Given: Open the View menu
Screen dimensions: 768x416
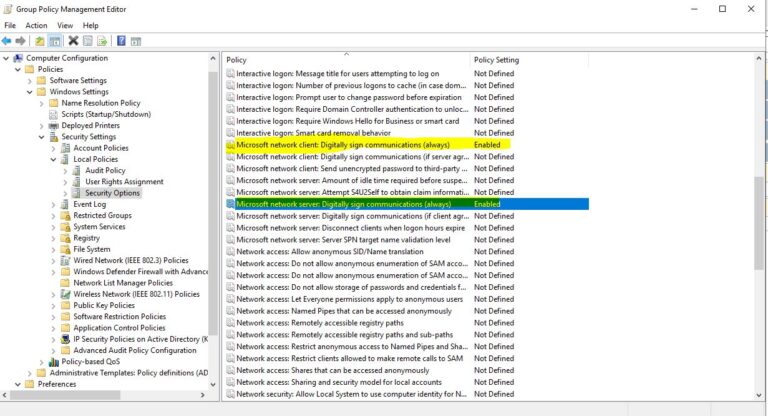Looking at the screenshot, I should [x=65, y=25].
